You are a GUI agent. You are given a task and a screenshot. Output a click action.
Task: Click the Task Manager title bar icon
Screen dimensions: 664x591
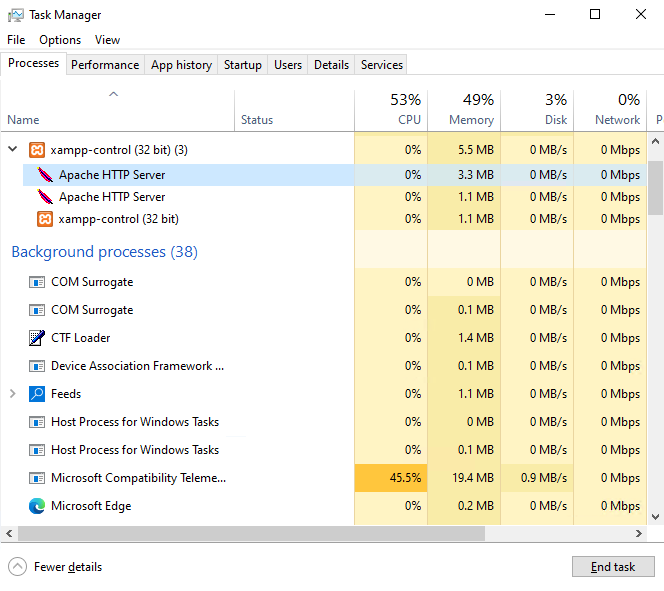[16, 15]
